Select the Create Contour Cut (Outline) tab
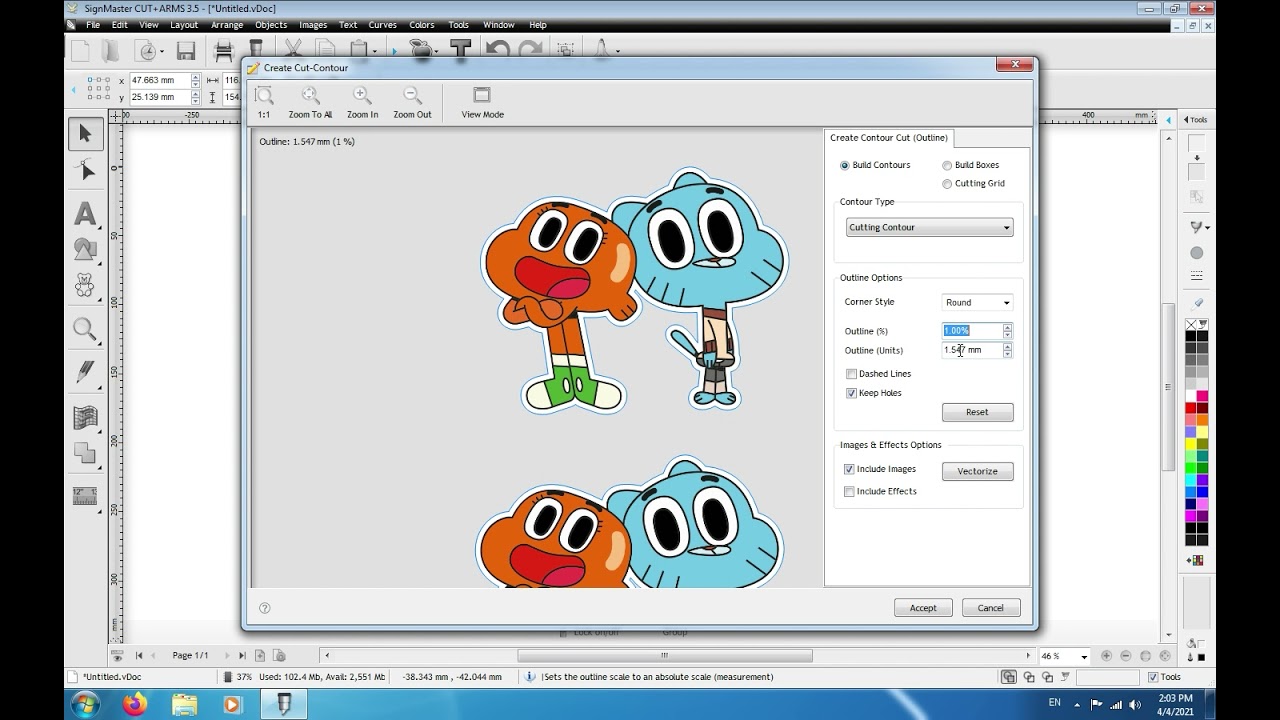The width and height of the screenshot is (1280, 720). coord(889,138)
